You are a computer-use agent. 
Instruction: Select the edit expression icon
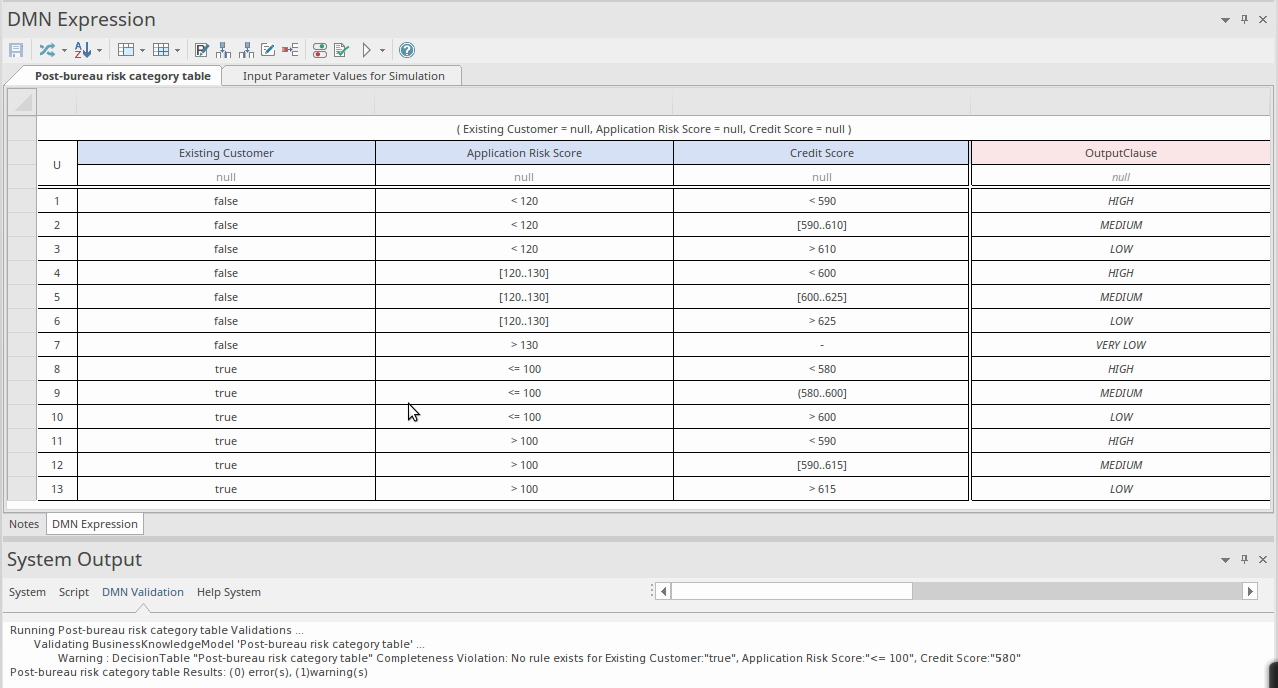pyautogui.click(x=268, y=50)
